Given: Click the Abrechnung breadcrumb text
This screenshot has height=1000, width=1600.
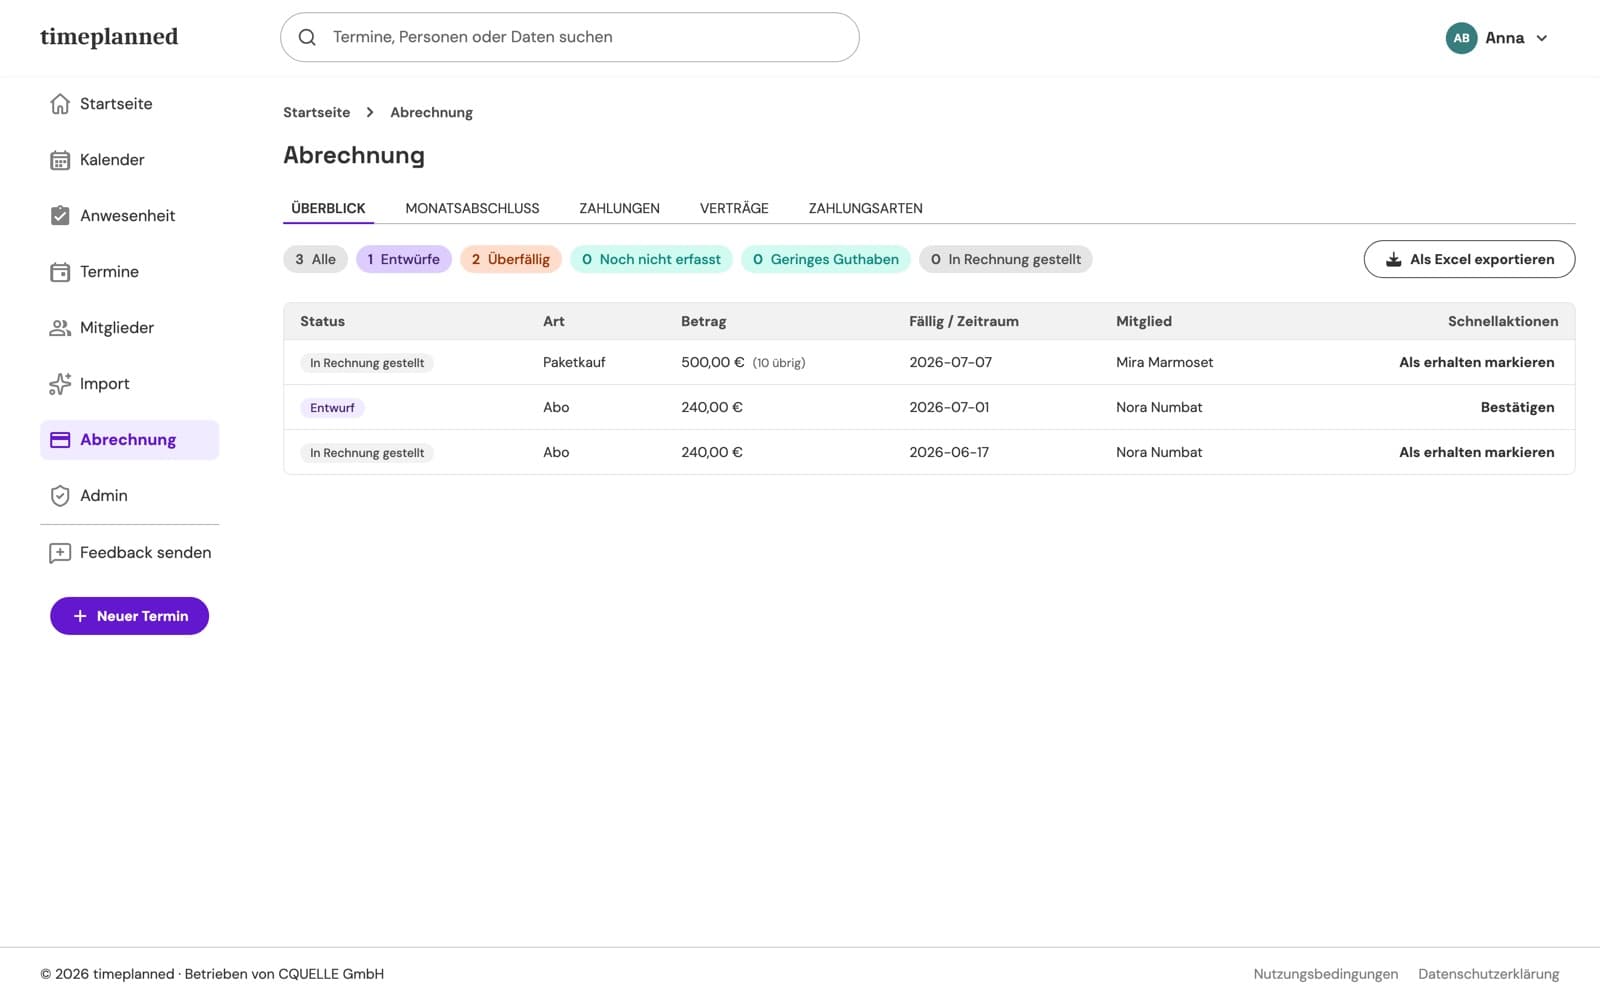Looking at the screenshot, I should click(x=431, y=112).
